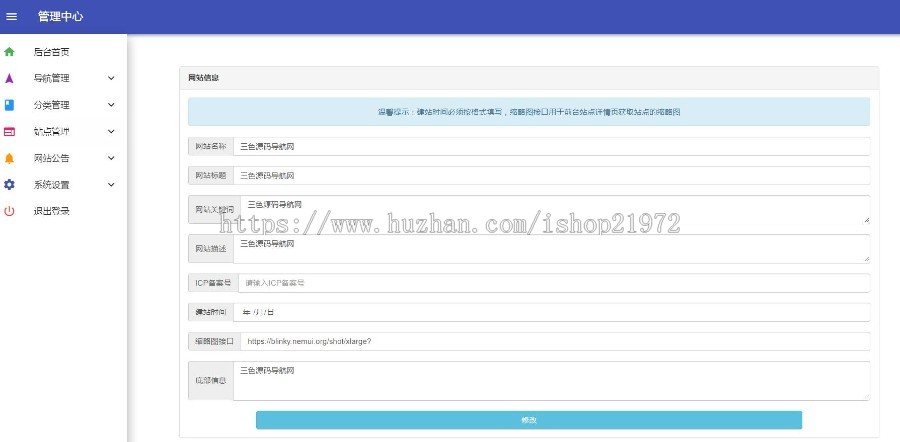Click the system settings gear icon
Image resolution: width=900 pixels, height=442 pixels.
coord(9,185)
